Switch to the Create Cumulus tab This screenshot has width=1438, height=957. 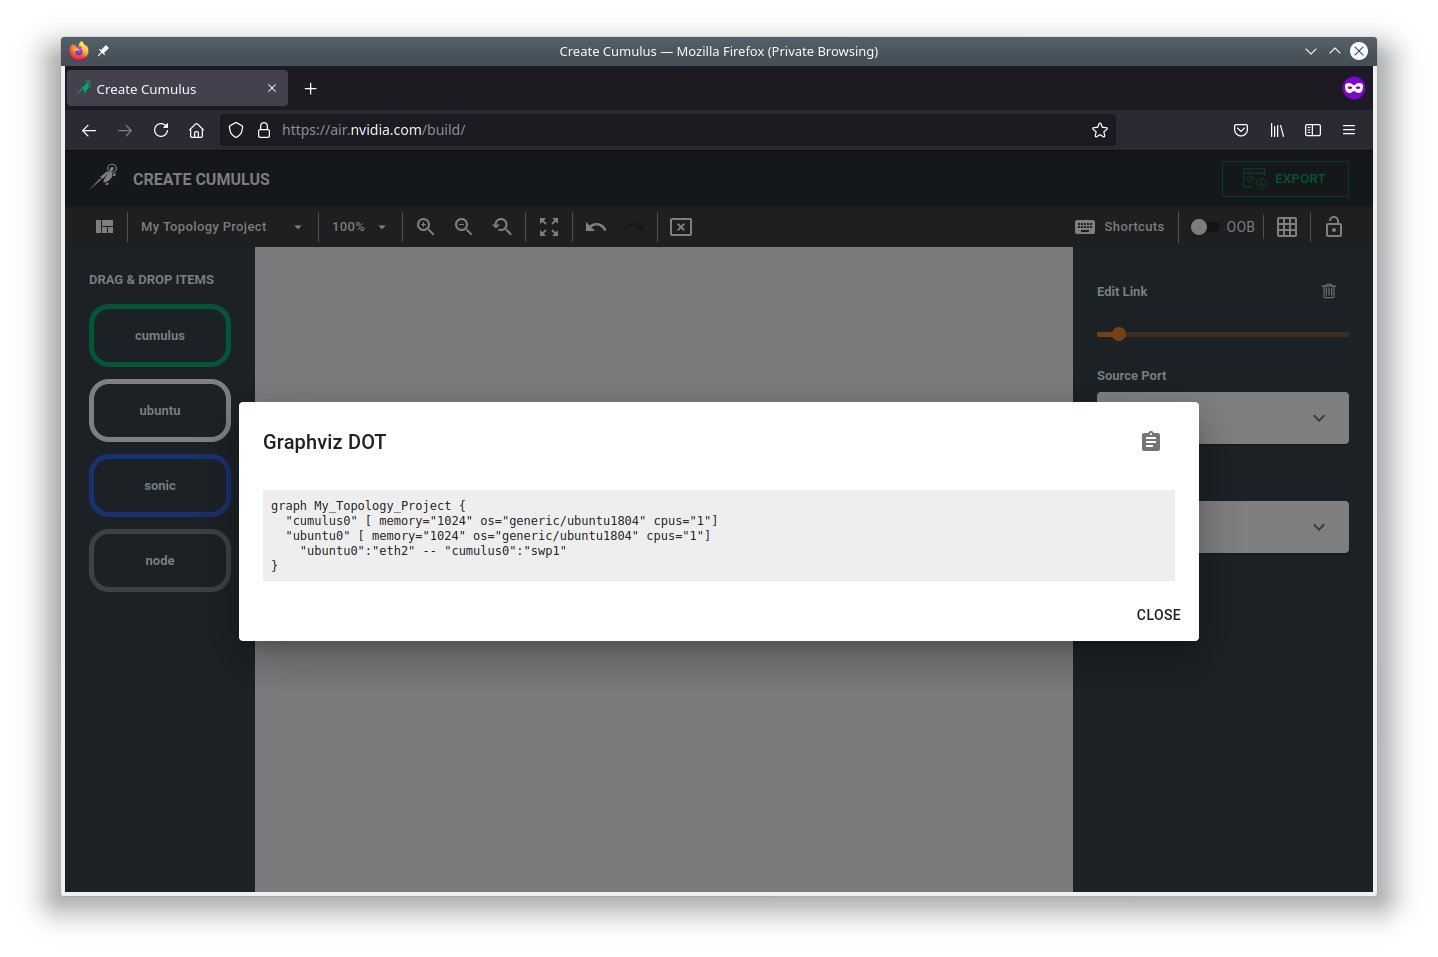coord(178,88)
